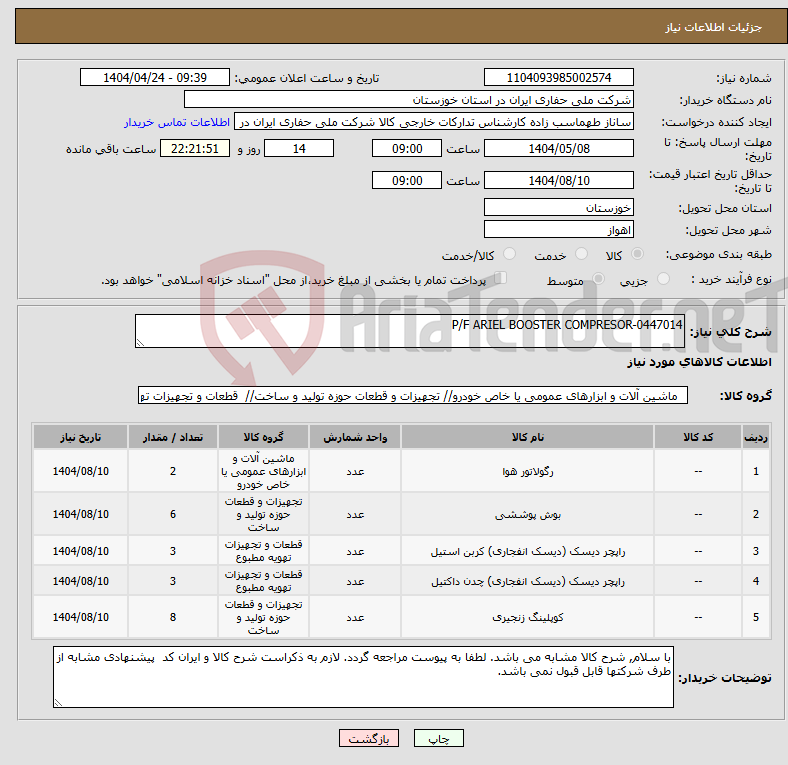Click the گروه کالا column header
This screenshot has width=788, height=765.
pos(263,437)
